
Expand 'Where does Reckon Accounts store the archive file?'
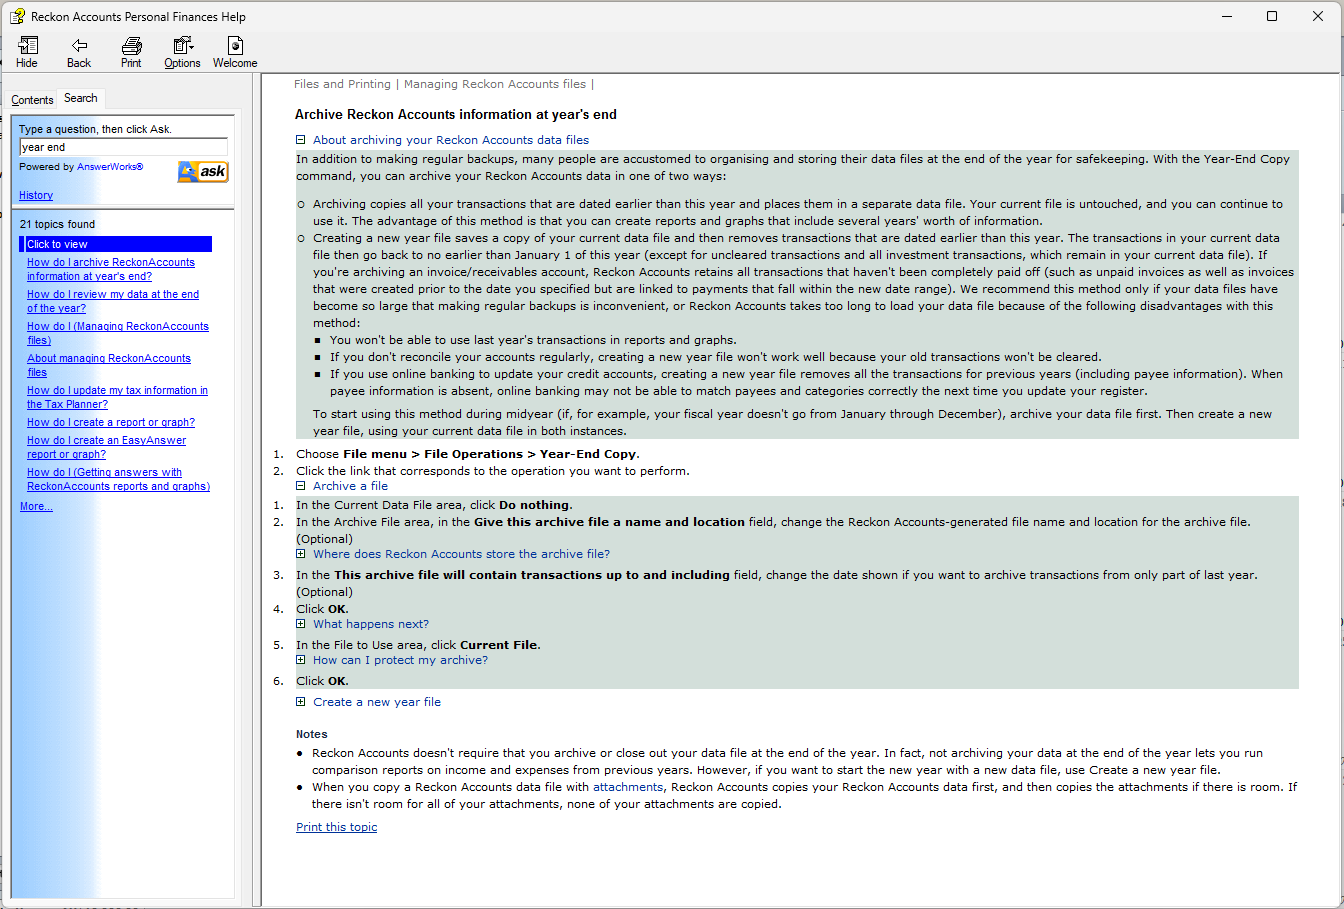pos(300,554)
